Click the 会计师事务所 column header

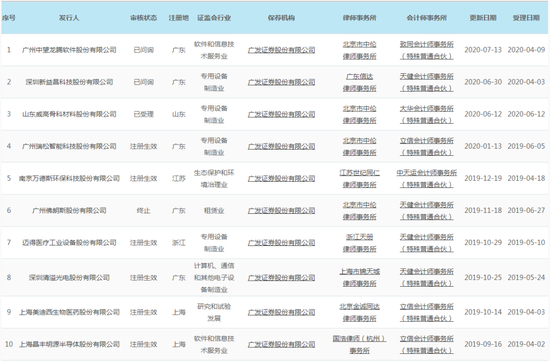click(427, 18)
